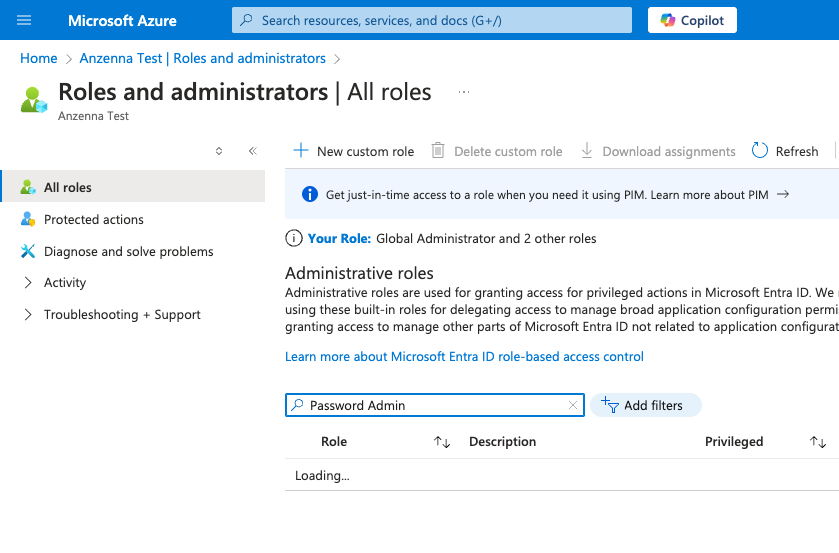This screenshot has width=839, height=553.
Task: Collapse the sidebar with double chevron icon
Action: pos(252,151)
